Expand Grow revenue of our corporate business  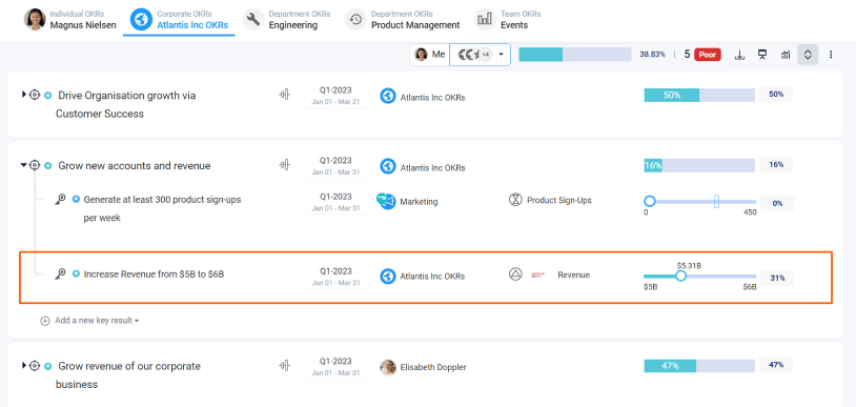click(24, 365)
